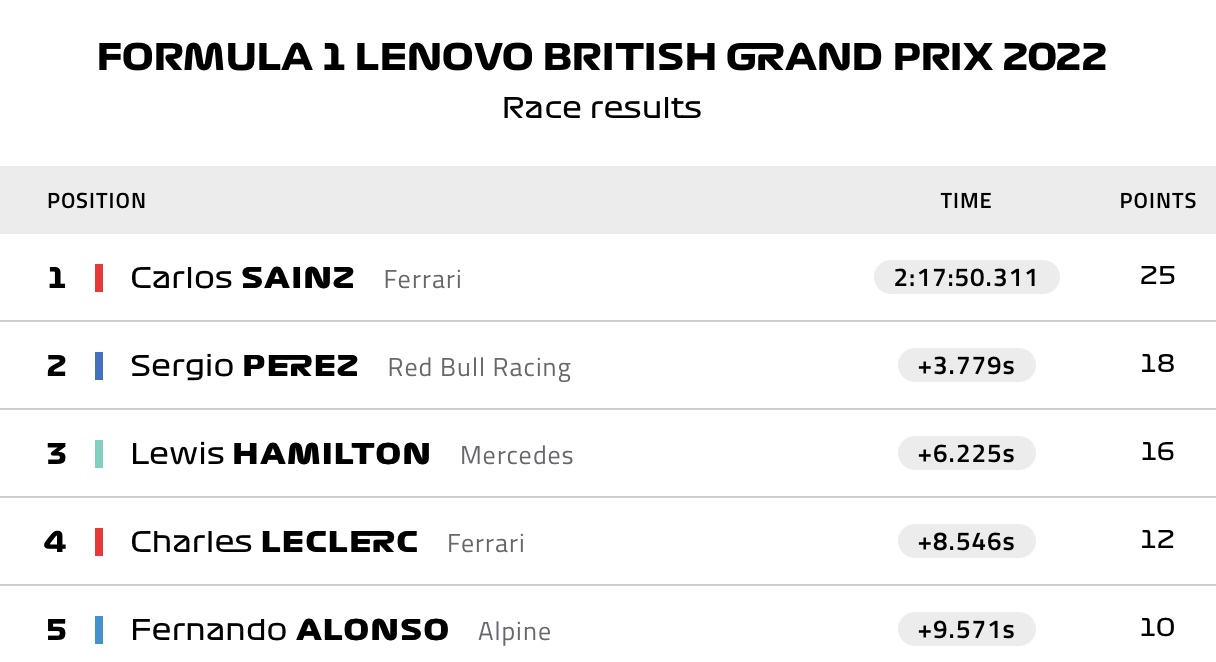Open Fernando Alonso driver name

point(290,630)
